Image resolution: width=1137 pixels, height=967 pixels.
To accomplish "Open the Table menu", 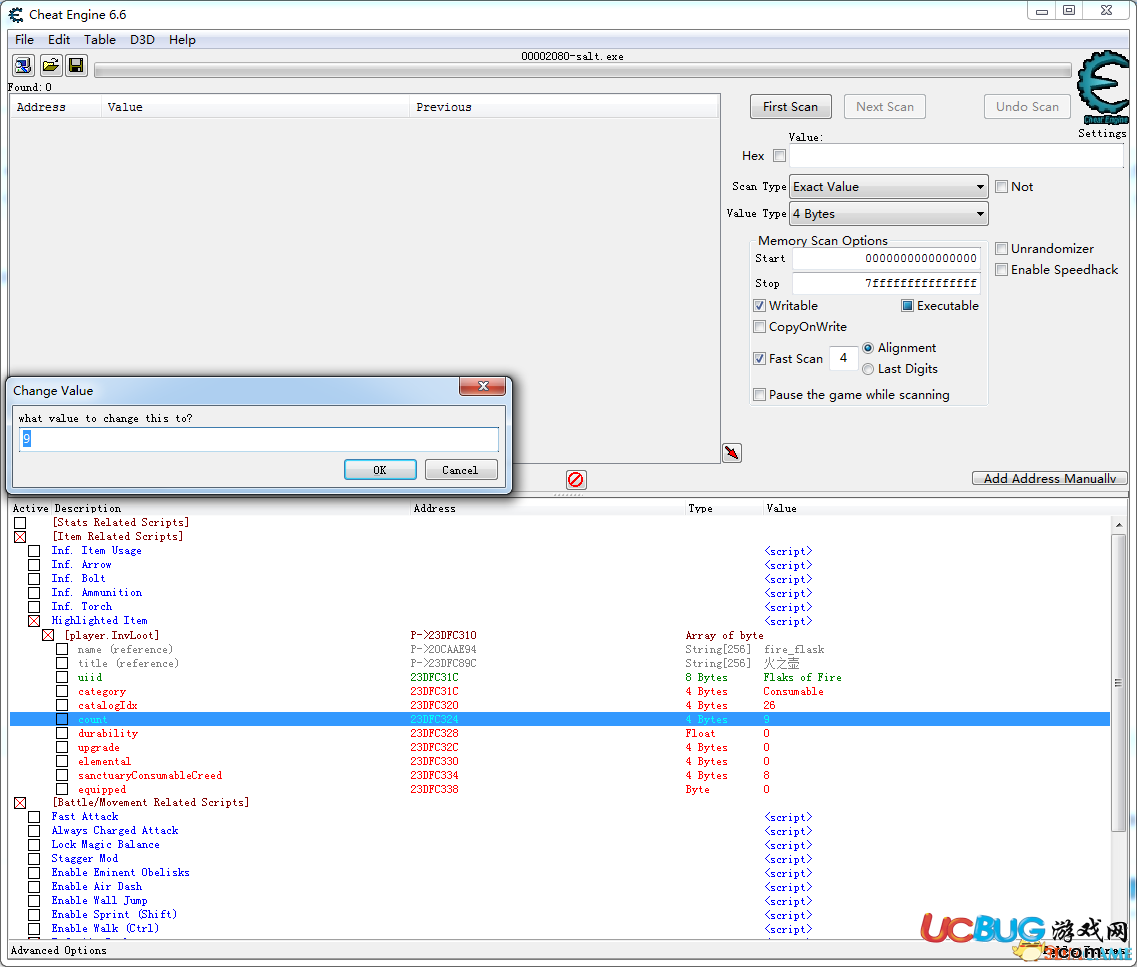I will pyautogui.click(x=99, y=40).
